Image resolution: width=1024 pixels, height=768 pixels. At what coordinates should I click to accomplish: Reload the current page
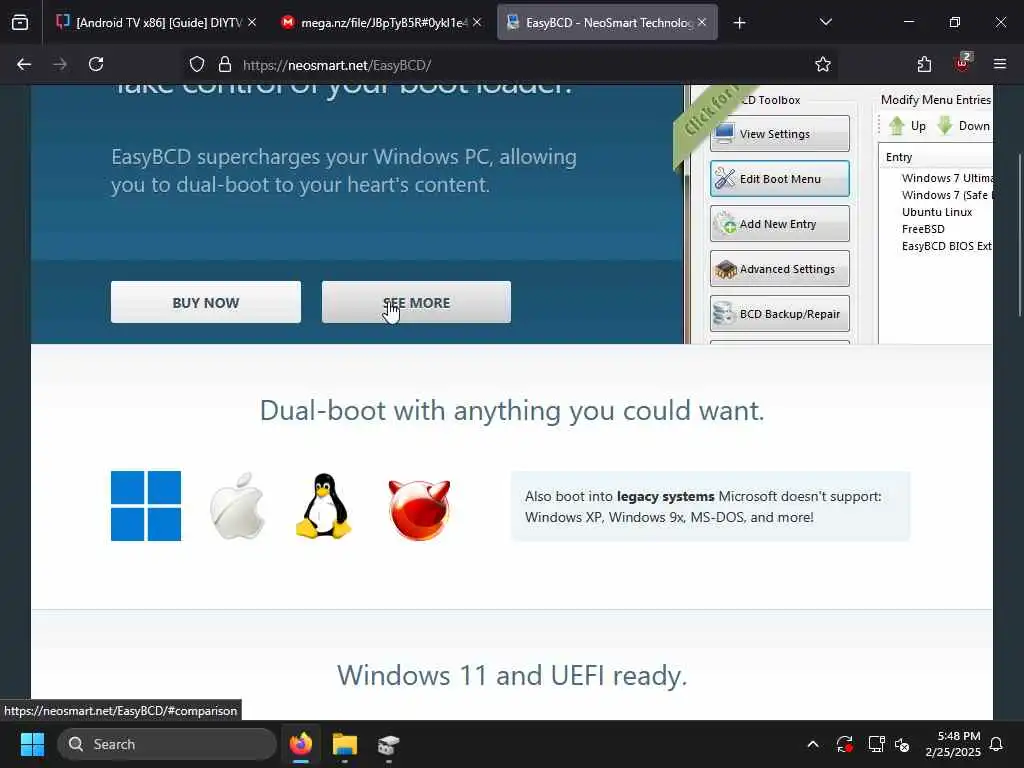click(x=96, y=64)
